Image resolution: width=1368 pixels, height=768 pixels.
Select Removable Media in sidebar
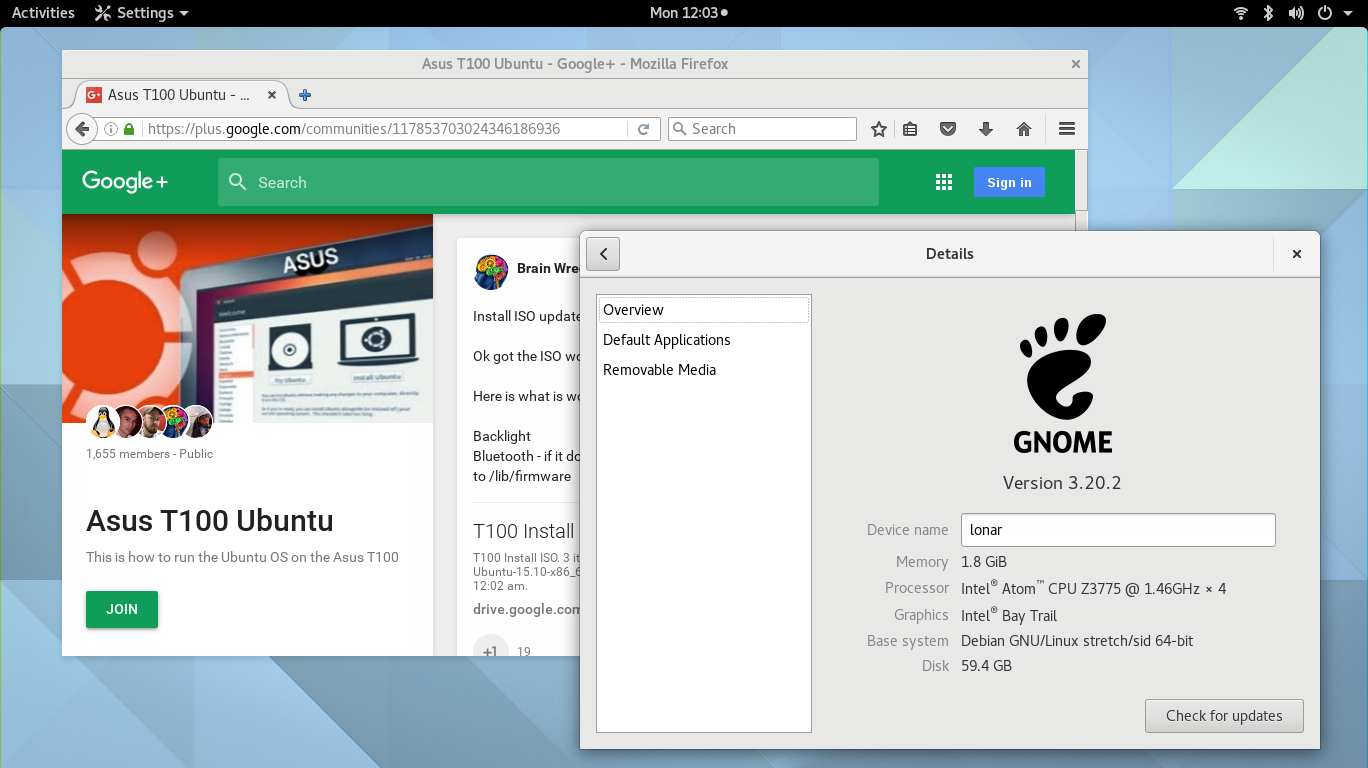pyautogui.click(x=704, y=370)
